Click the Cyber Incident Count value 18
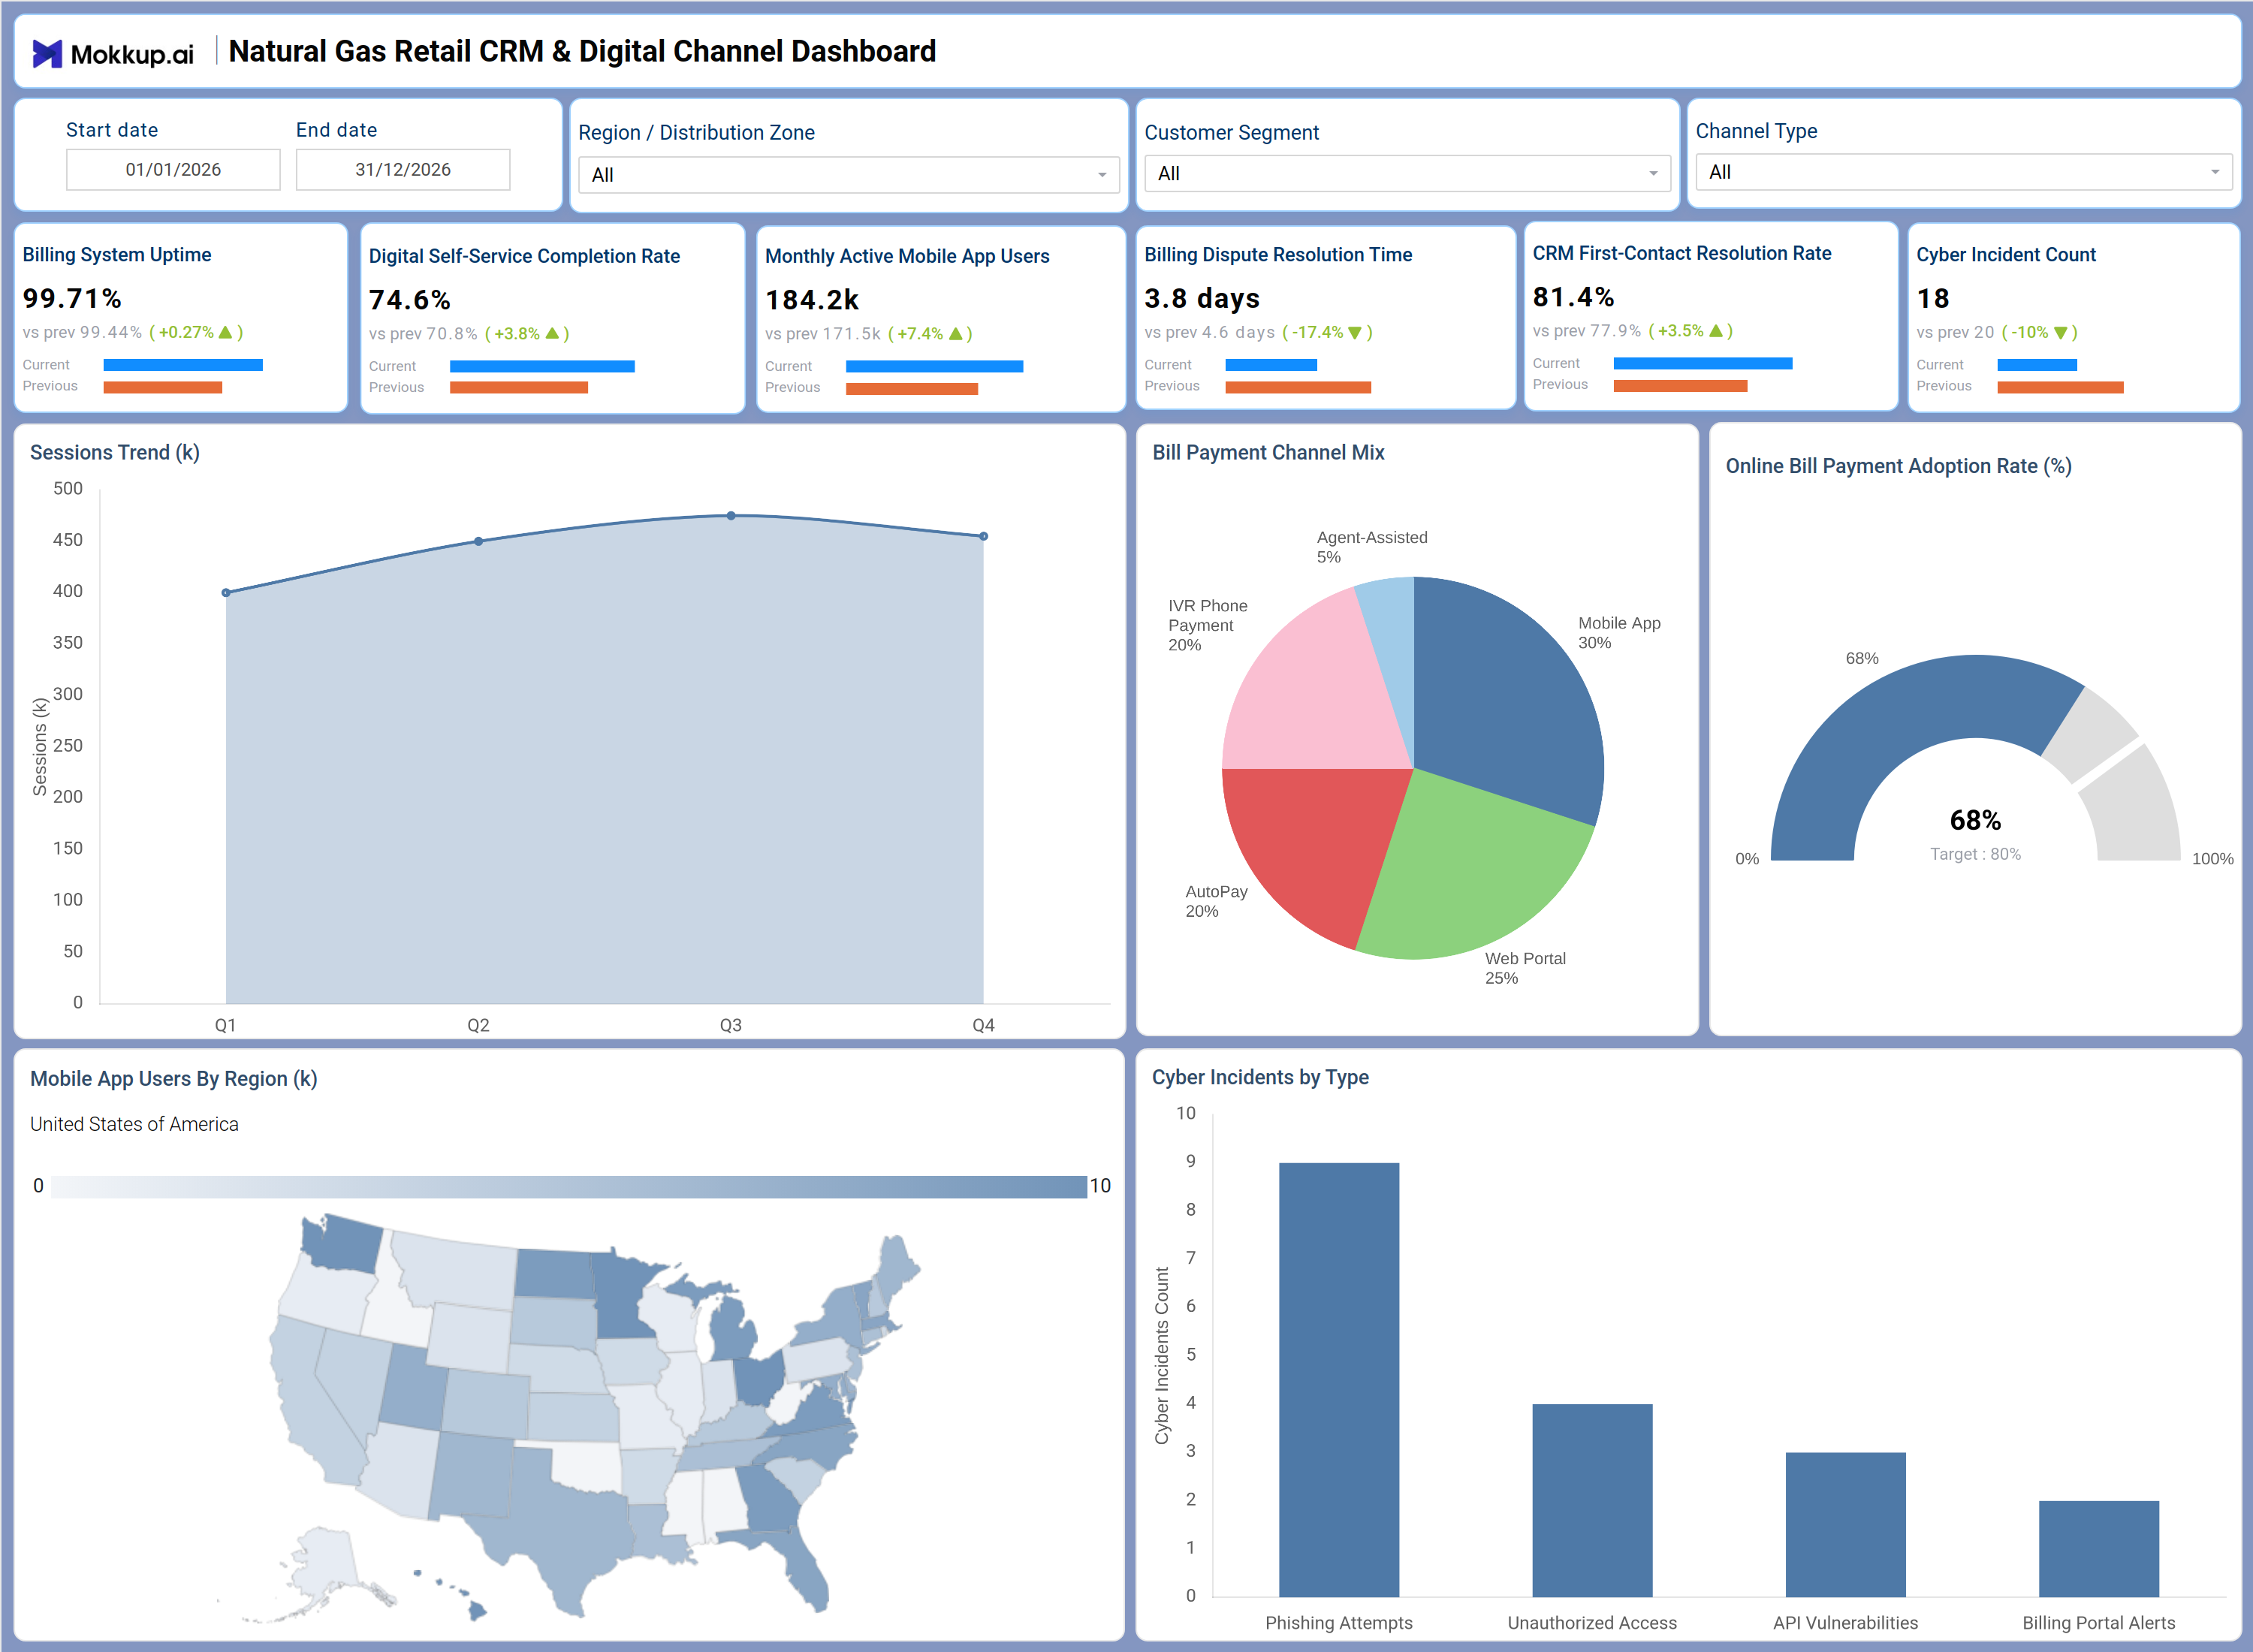 [x=1933, y=298]
